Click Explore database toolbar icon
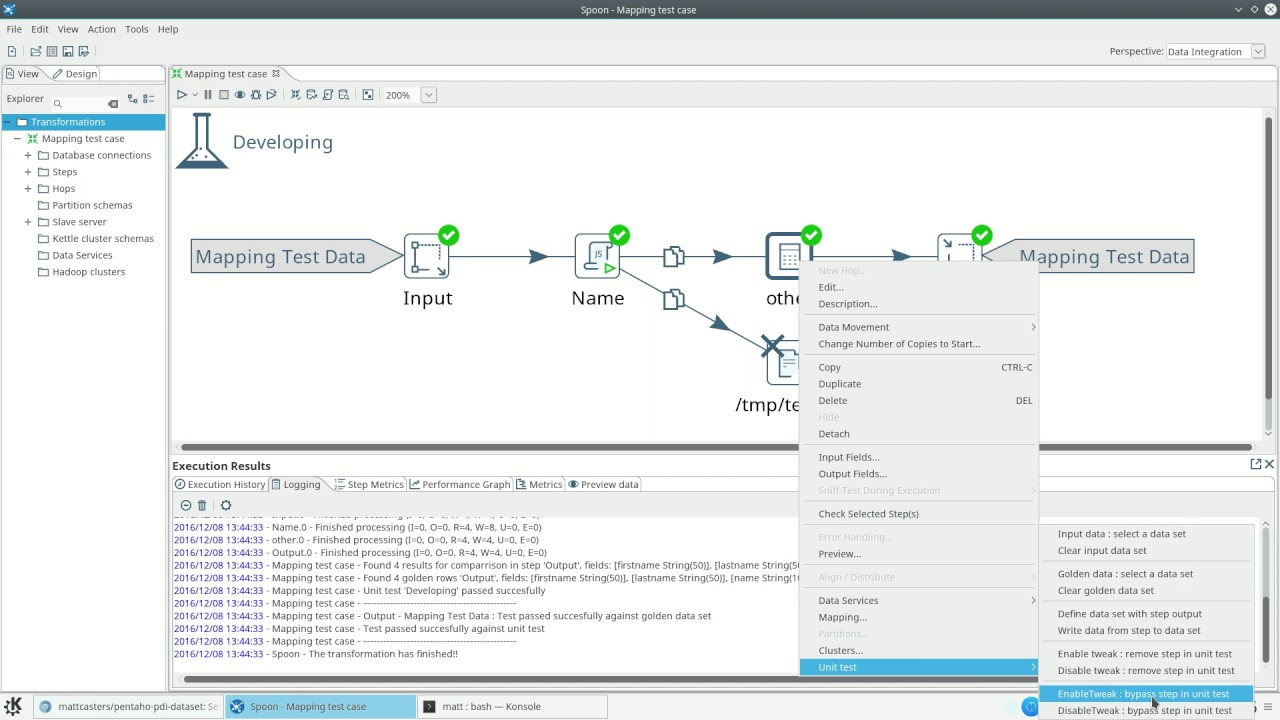The image size is (1280, 720). pyautogui.click(x=344, y=95)
